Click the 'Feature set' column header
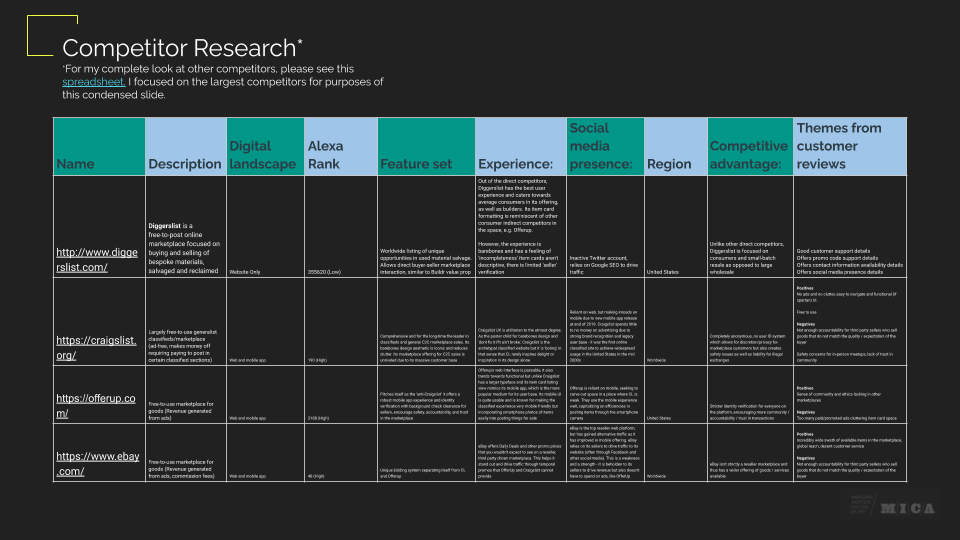This screenshot has height=540, width=960. pos(426,147)
